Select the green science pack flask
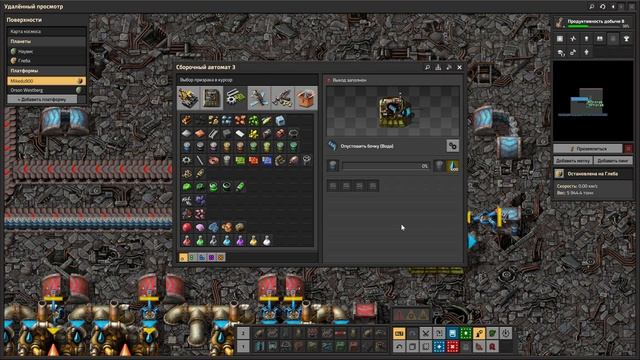 click(200, 241)
